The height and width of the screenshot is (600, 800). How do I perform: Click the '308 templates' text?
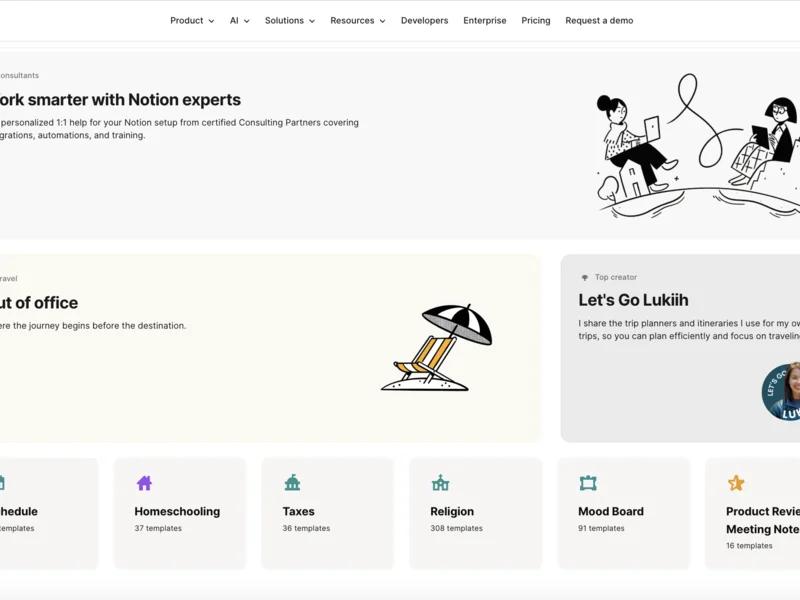tap(456, 528)
